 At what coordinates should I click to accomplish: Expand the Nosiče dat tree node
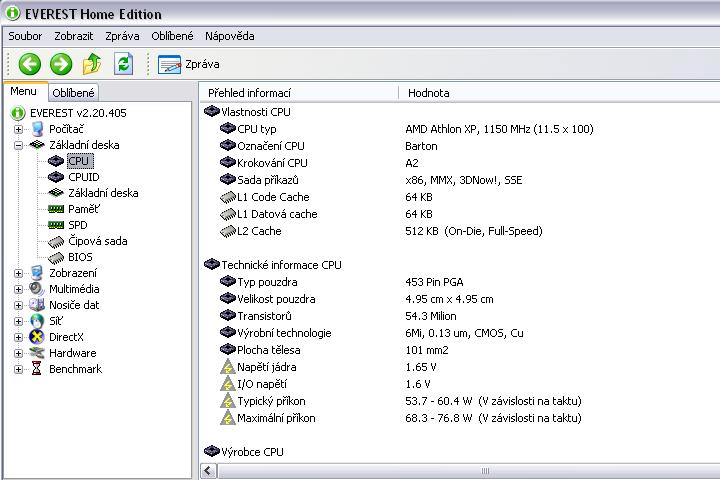[18, 305]
